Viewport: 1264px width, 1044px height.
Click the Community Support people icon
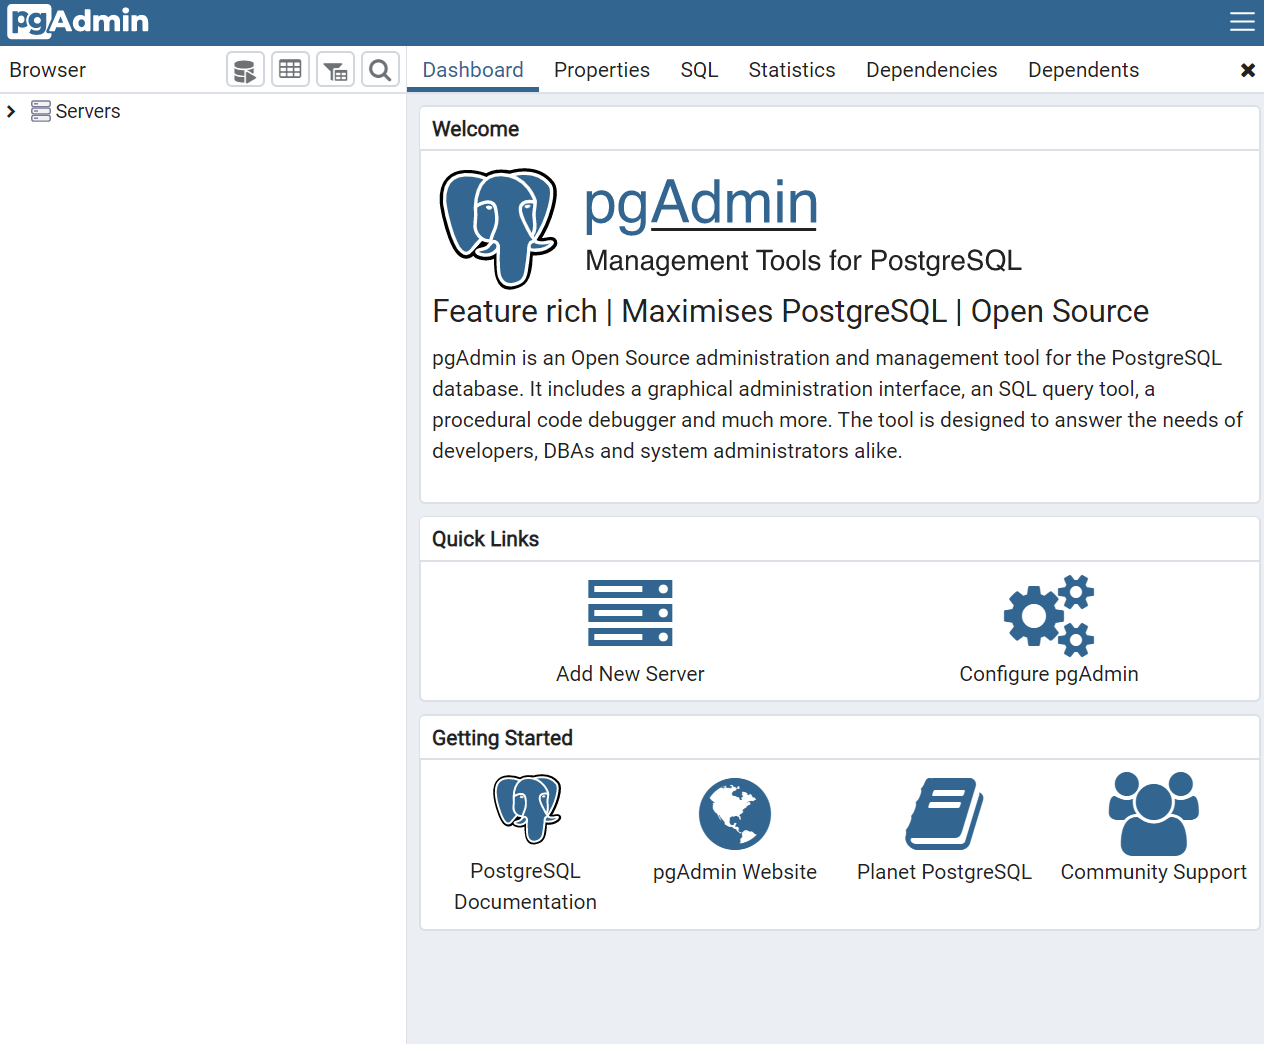pyautogui.click(x=1154, y=813)
